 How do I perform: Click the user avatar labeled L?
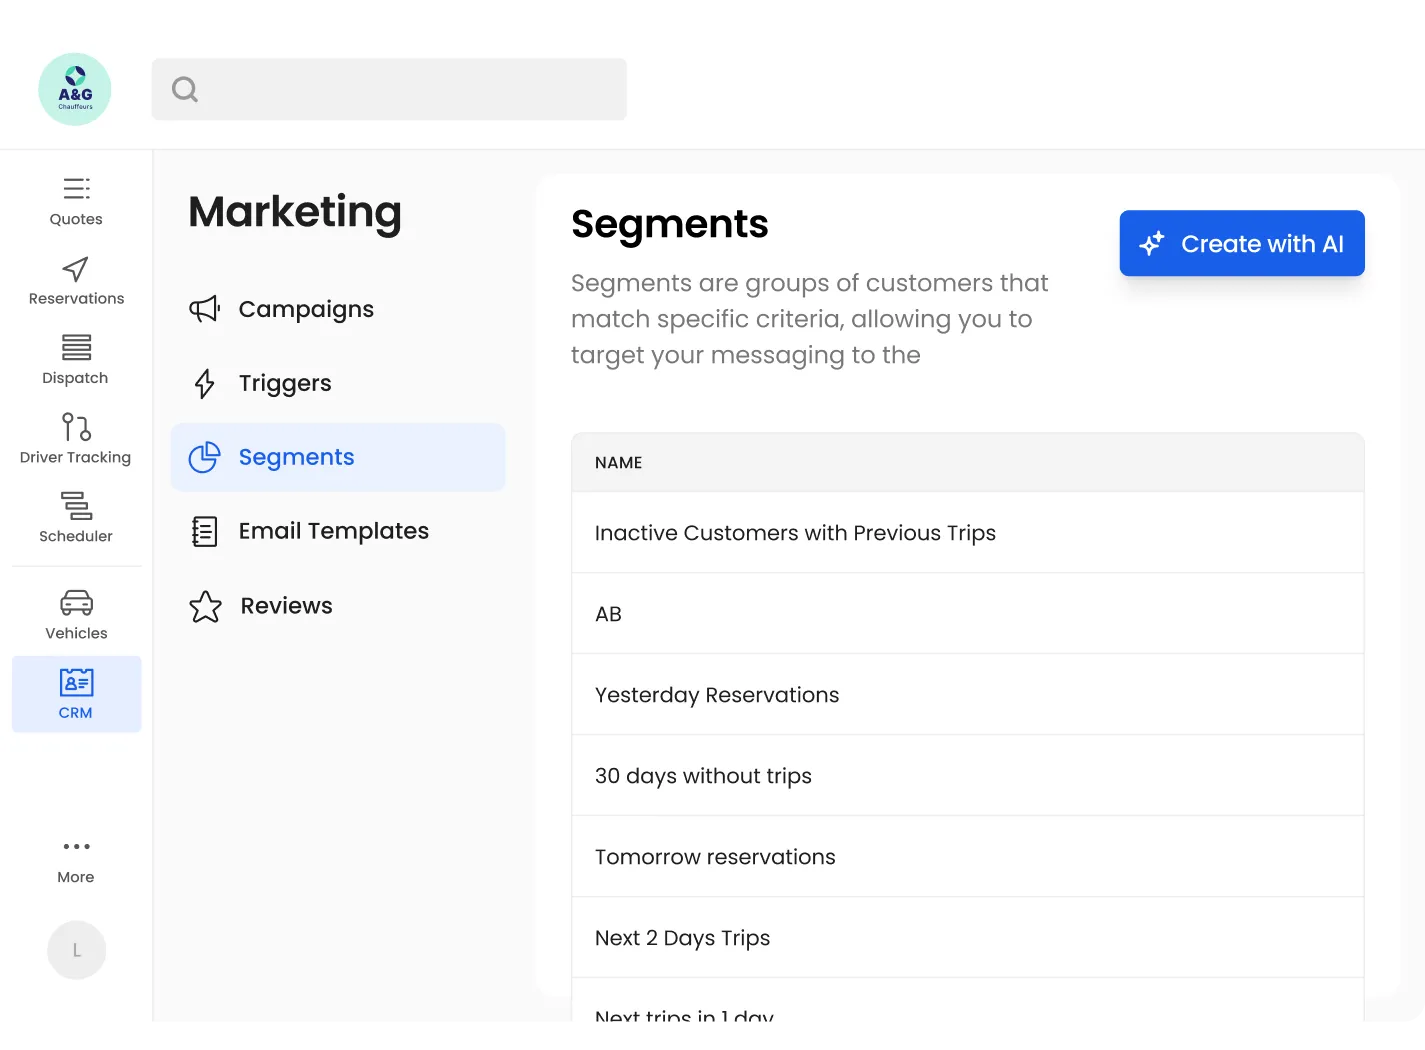pos(76,950)
